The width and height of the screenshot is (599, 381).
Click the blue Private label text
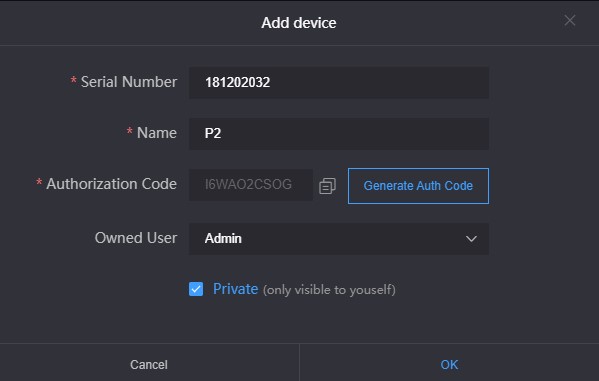coord(235,289)
